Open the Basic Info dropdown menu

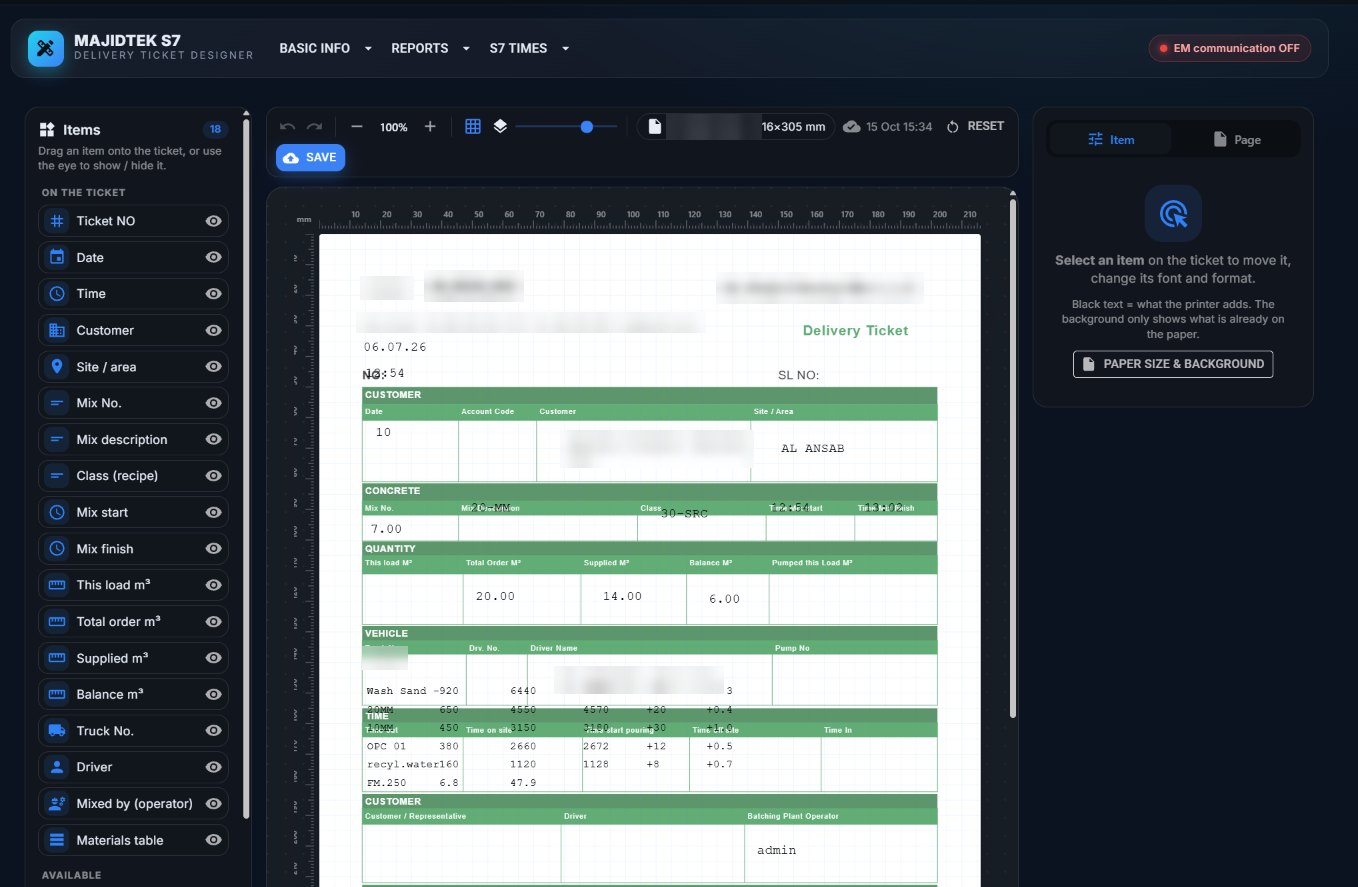(x=325, y=48)
